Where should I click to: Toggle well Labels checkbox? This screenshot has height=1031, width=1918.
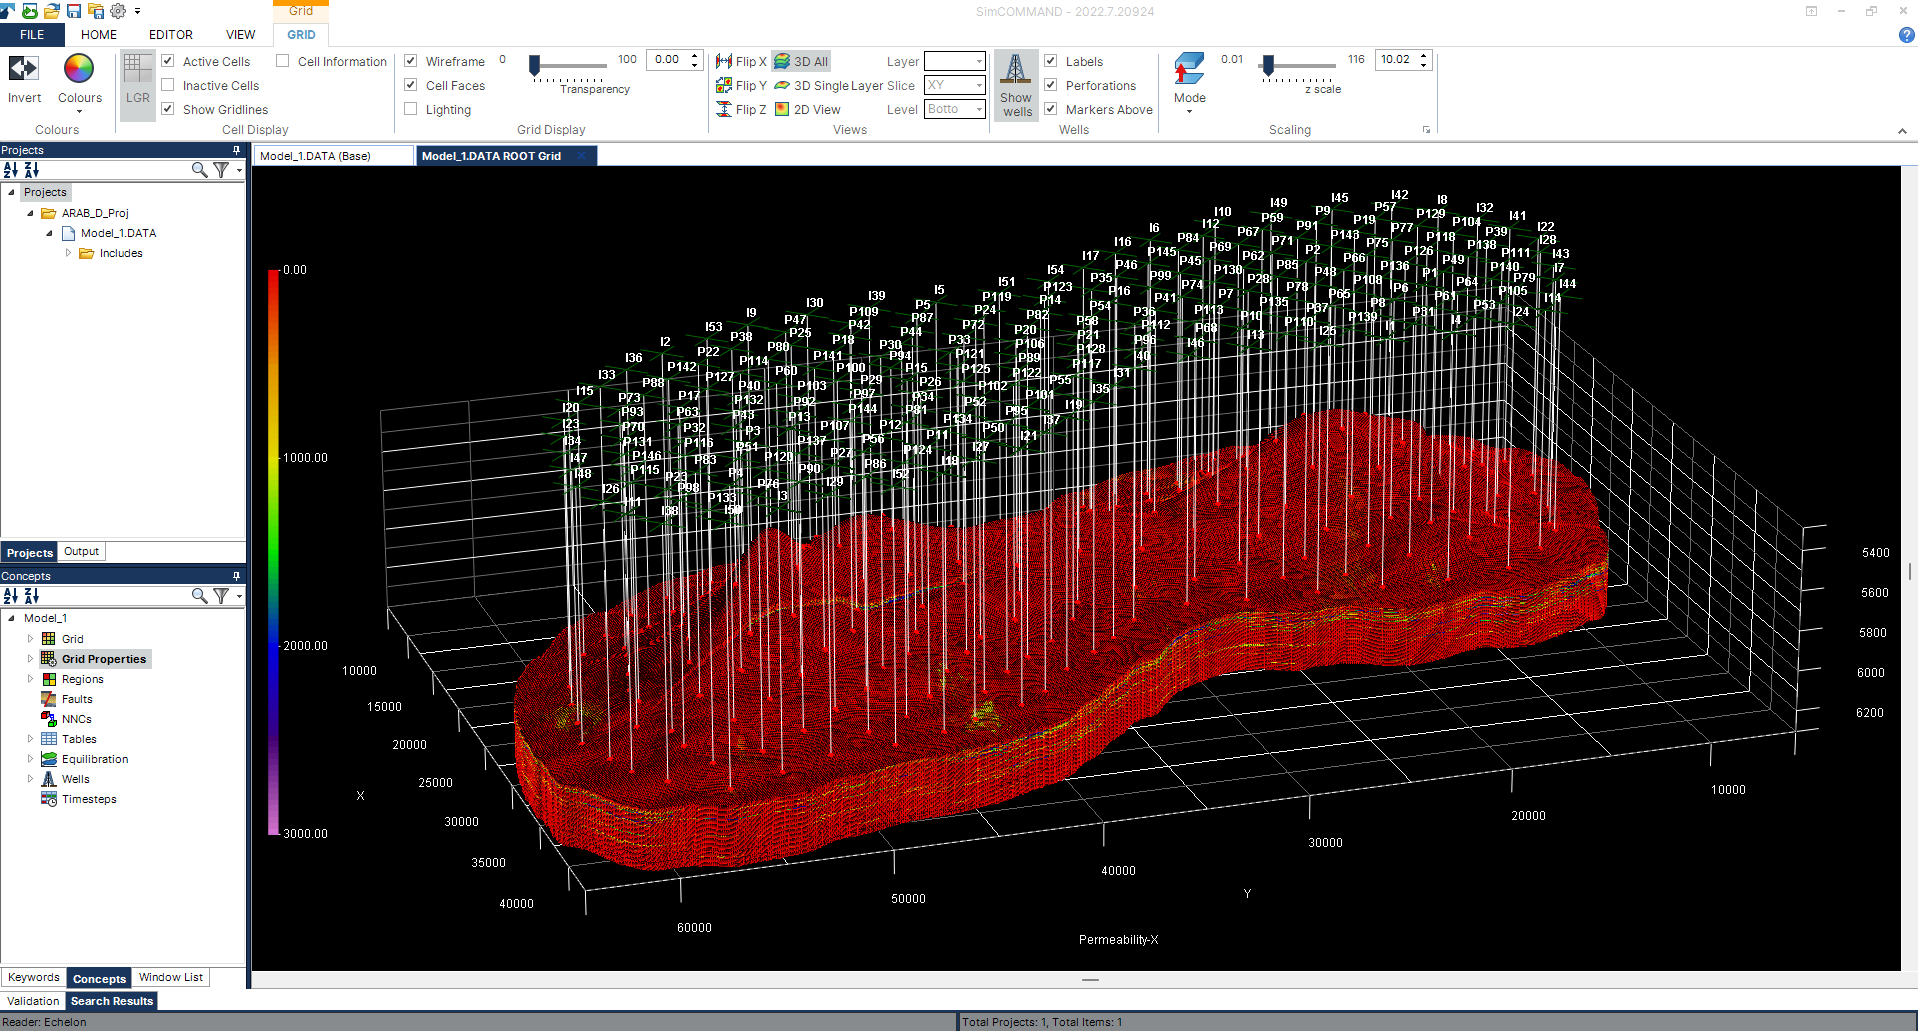(x=1051, y=61)
